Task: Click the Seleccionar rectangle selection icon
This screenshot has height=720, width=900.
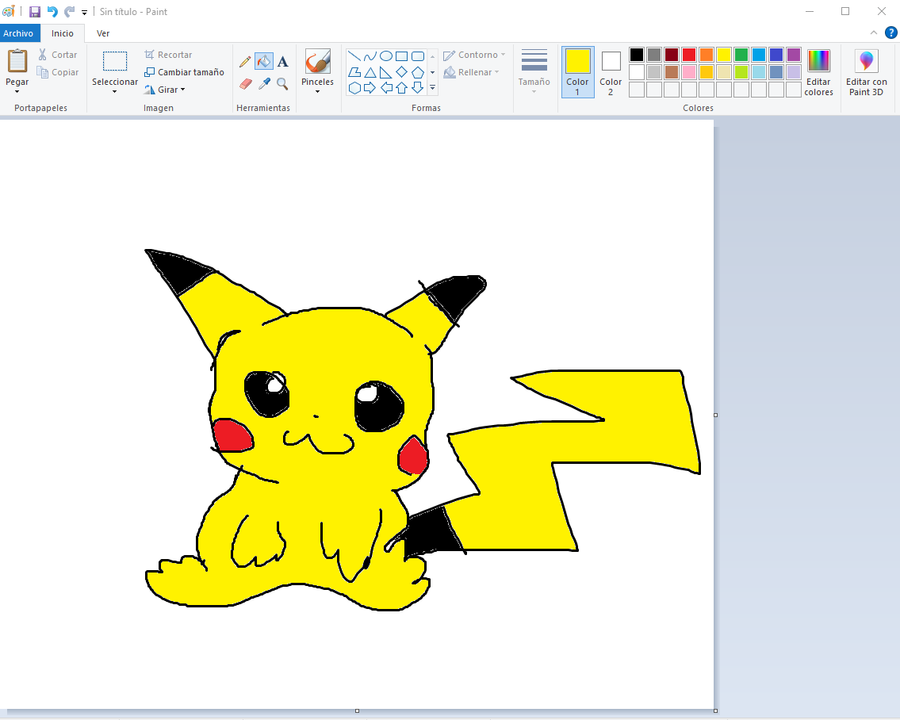Action: click(x=115, y=61)
